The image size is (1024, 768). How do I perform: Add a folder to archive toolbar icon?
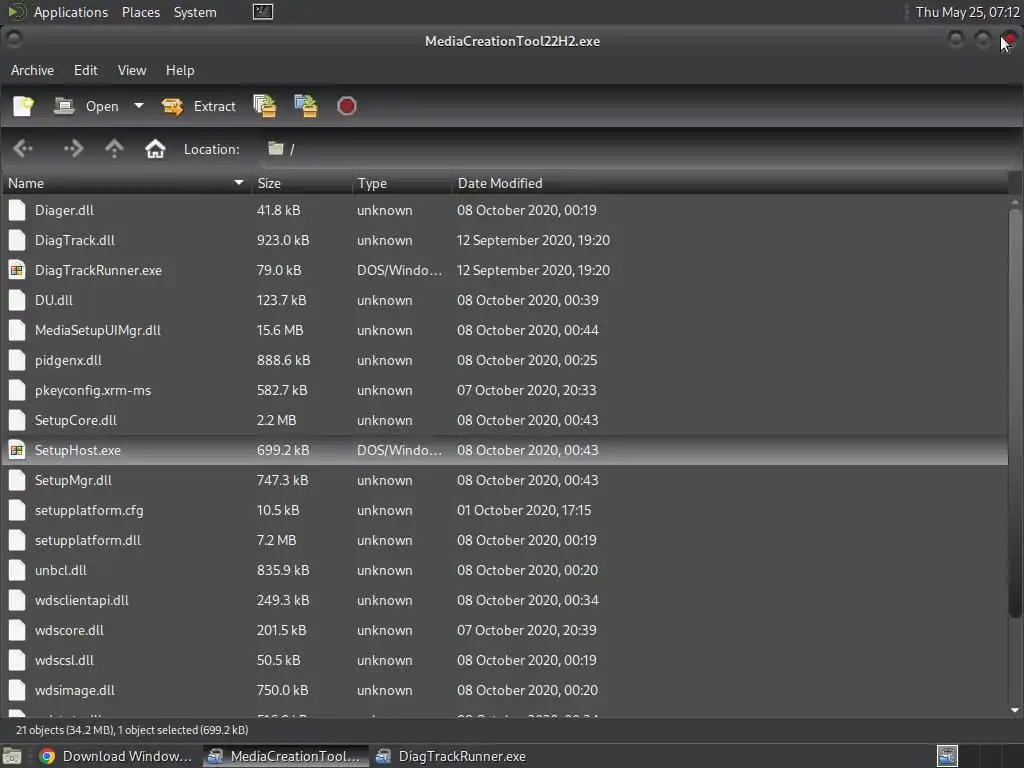click(x=306, y=106)
